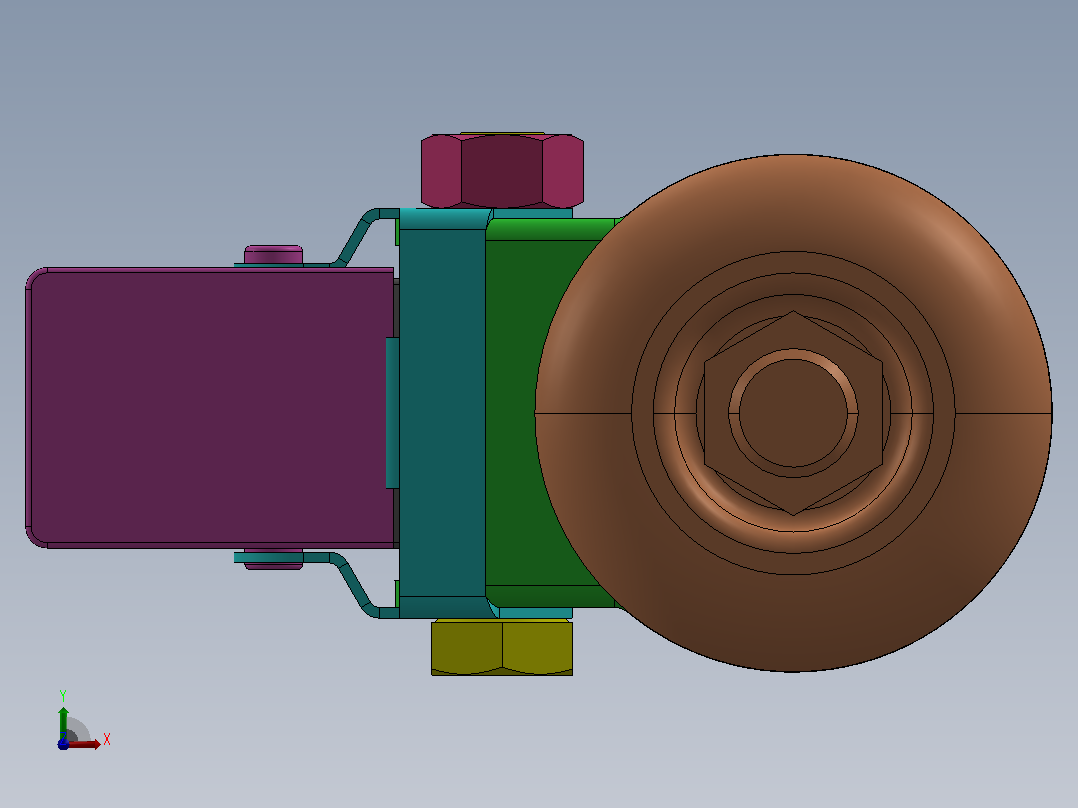Screen dimensions: 1078x808
Task: Select the brown hex nut at wheel center
Action: tap(793, 413)
